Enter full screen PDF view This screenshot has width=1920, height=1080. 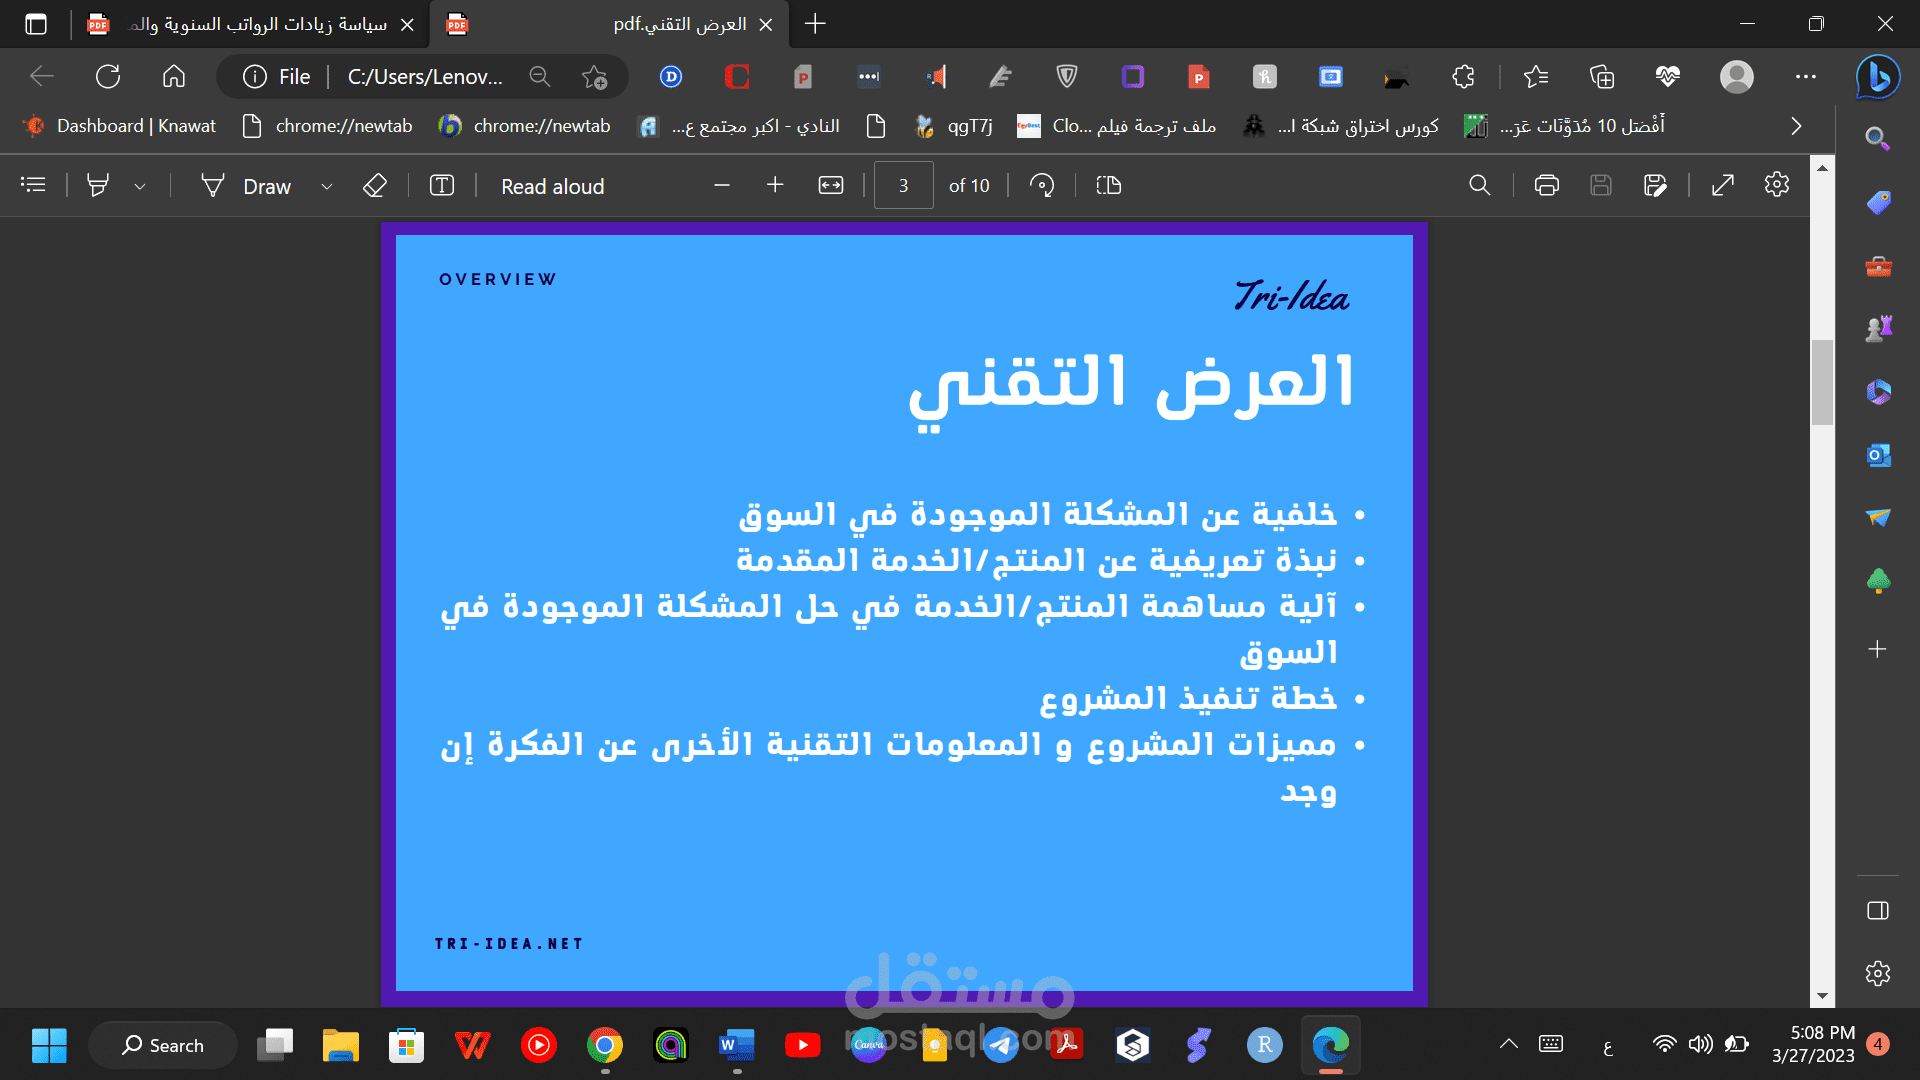1723,185
